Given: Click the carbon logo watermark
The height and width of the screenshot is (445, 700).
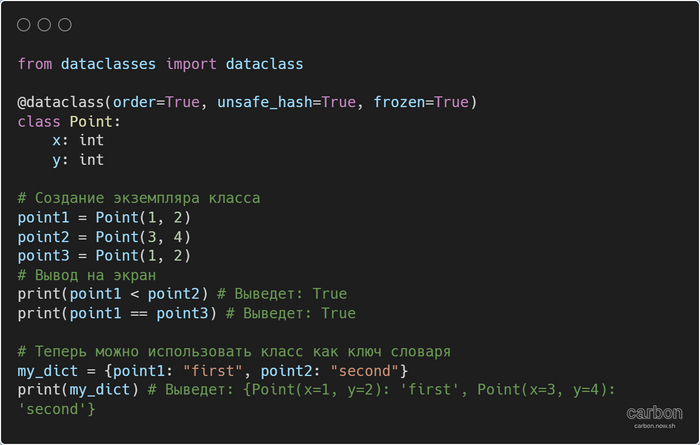Looking at the screenshot, I should [x=654, y=412].
